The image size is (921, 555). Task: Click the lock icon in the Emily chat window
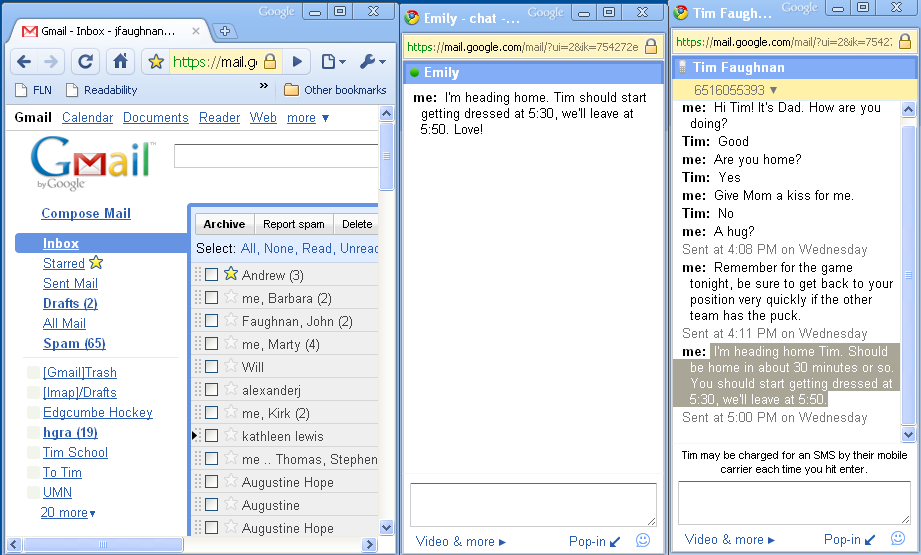(651, 46)
